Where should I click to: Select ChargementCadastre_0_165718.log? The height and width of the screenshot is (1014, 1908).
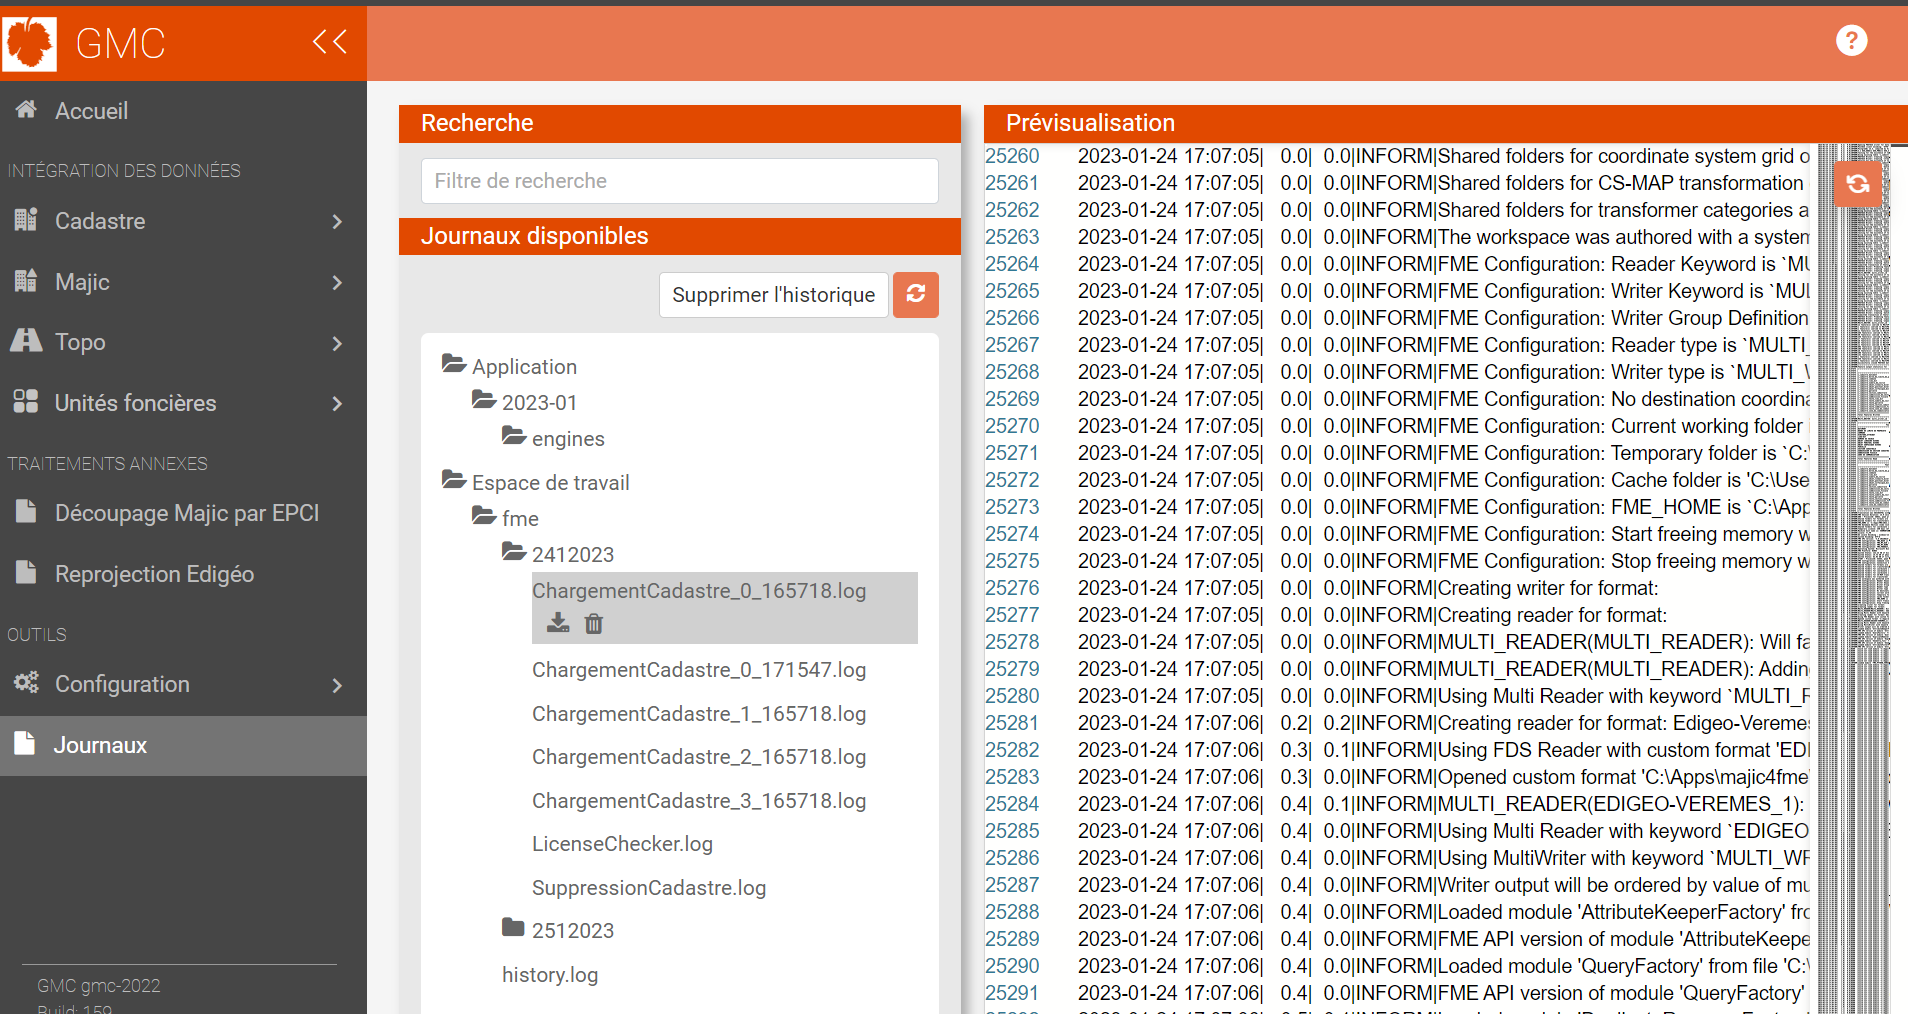click(699, 591)
